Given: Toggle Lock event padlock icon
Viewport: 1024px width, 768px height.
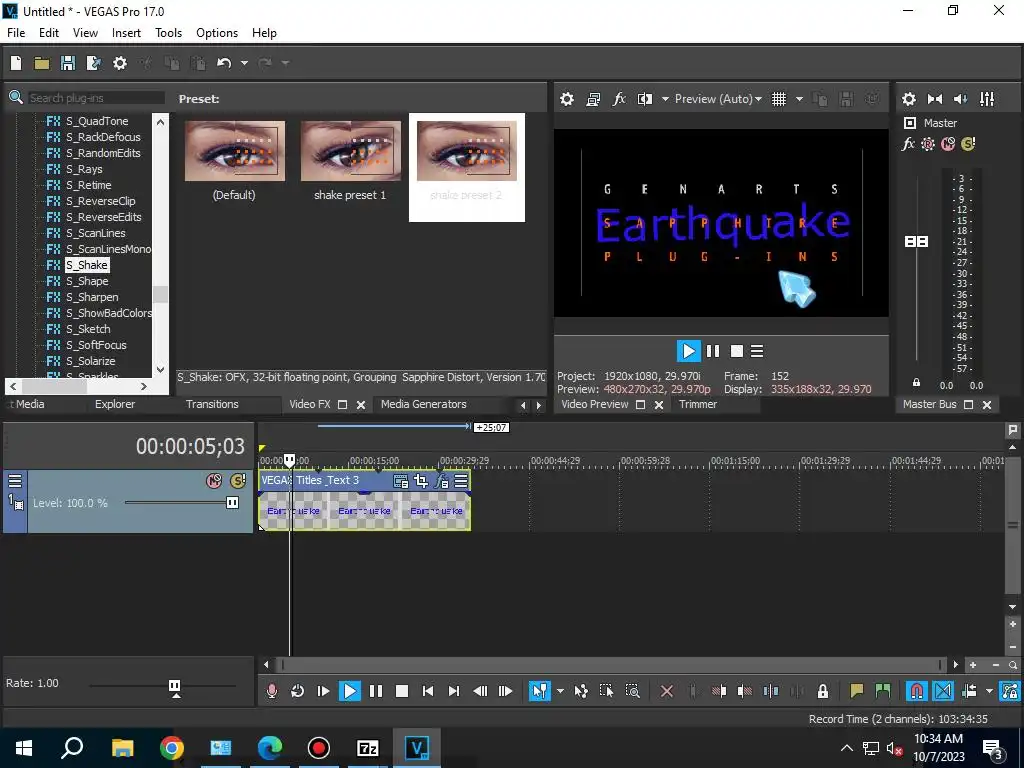Looking at the screenshot, I should tap(823, 691).
